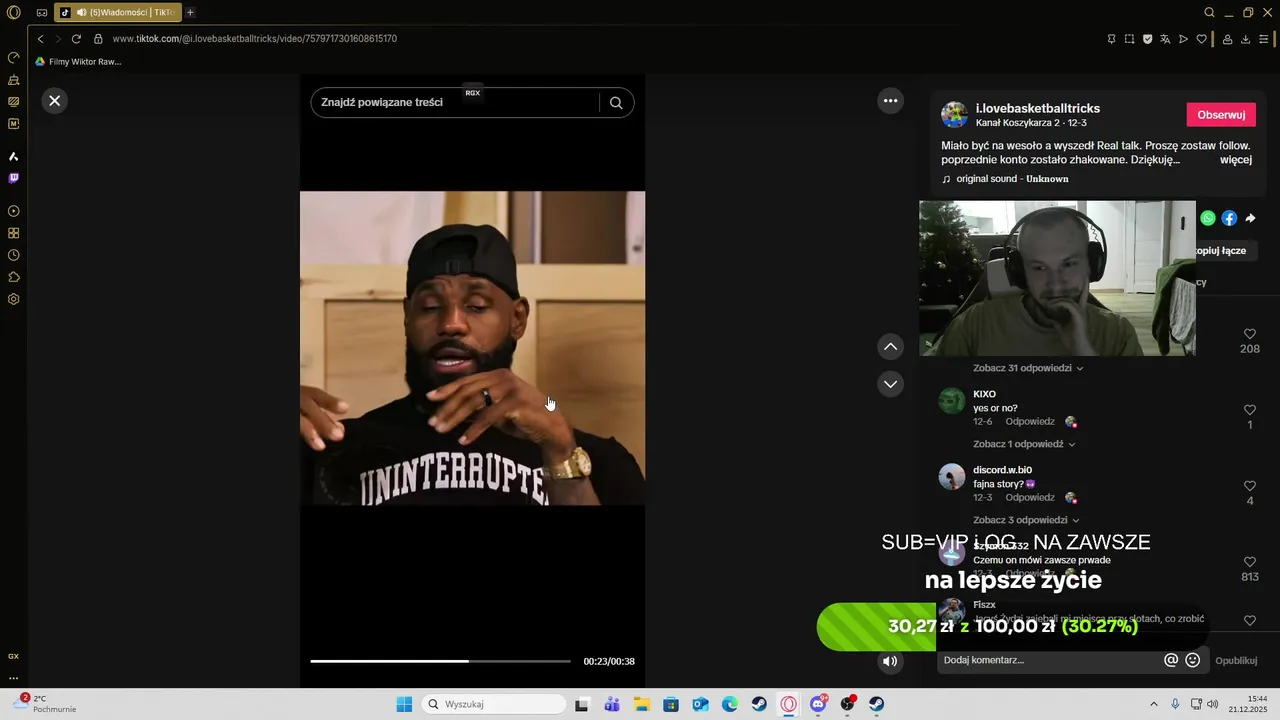Go to previous video with up arrow
Image resolution: width=1280 pixels, height=720 pixels.
(890, 346)
